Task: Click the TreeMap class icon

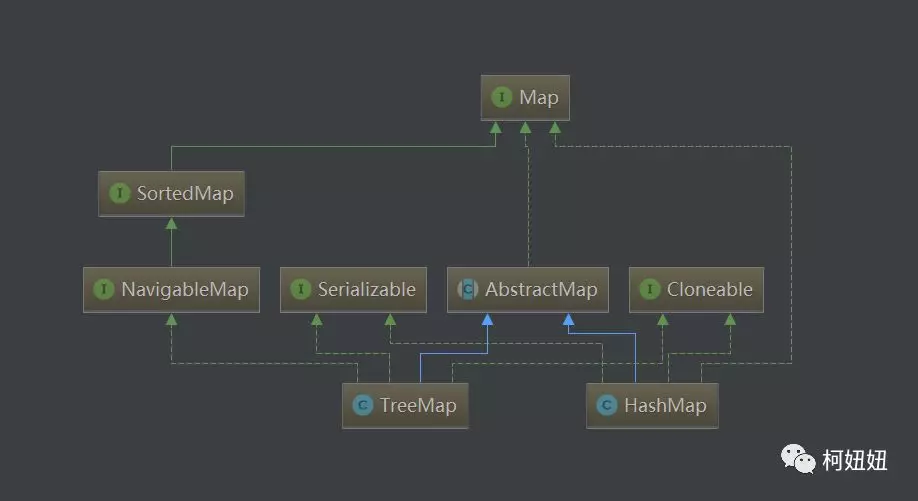Action: click(x=362, y=405)
